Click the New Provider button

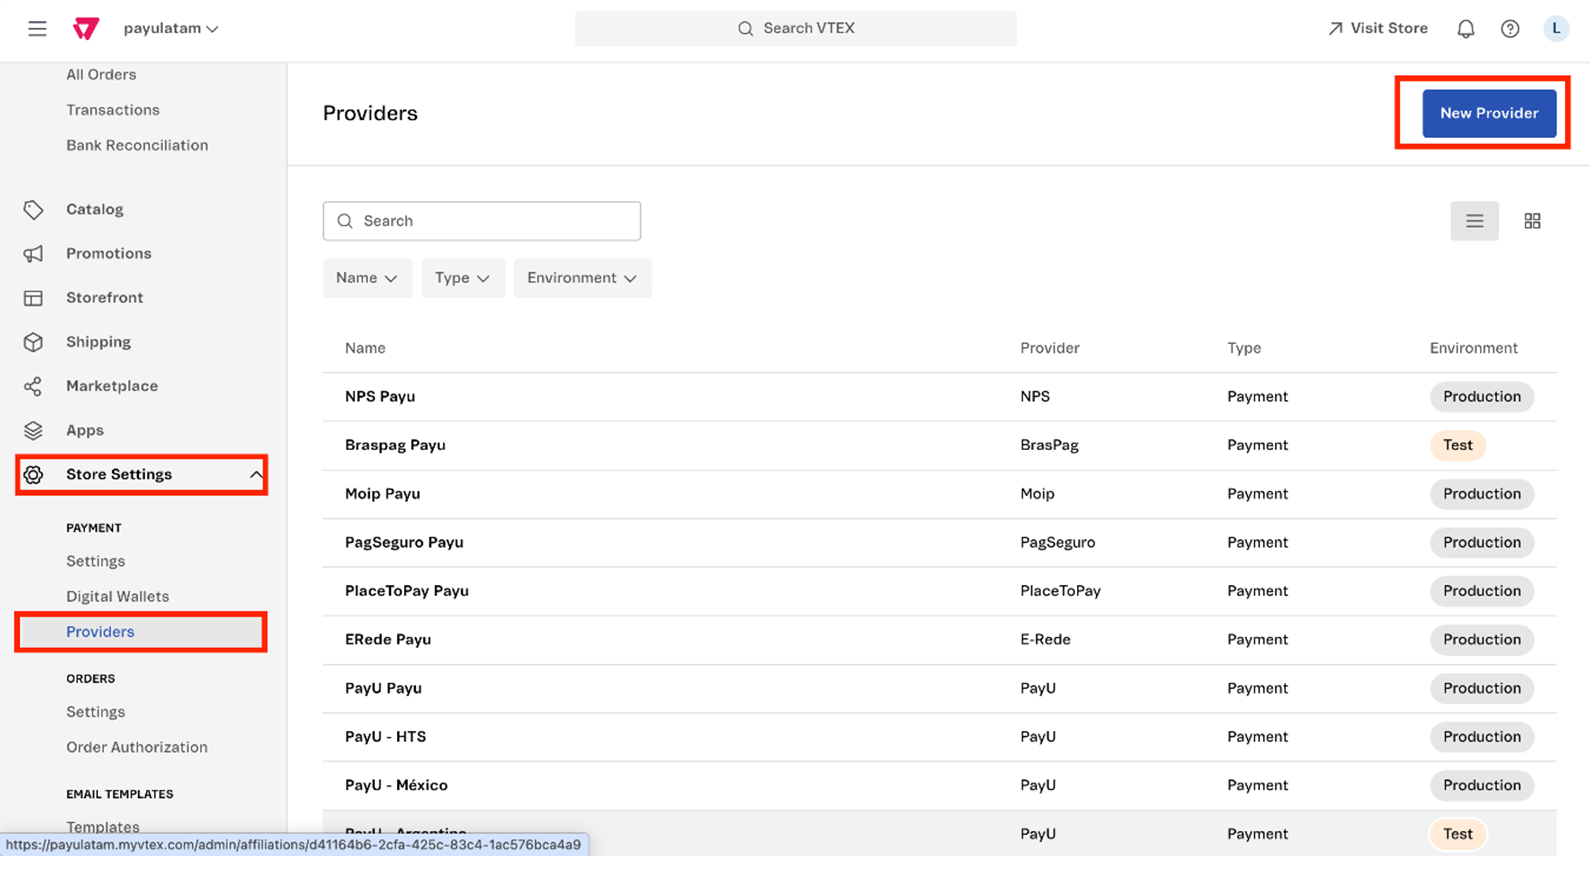1489,113
